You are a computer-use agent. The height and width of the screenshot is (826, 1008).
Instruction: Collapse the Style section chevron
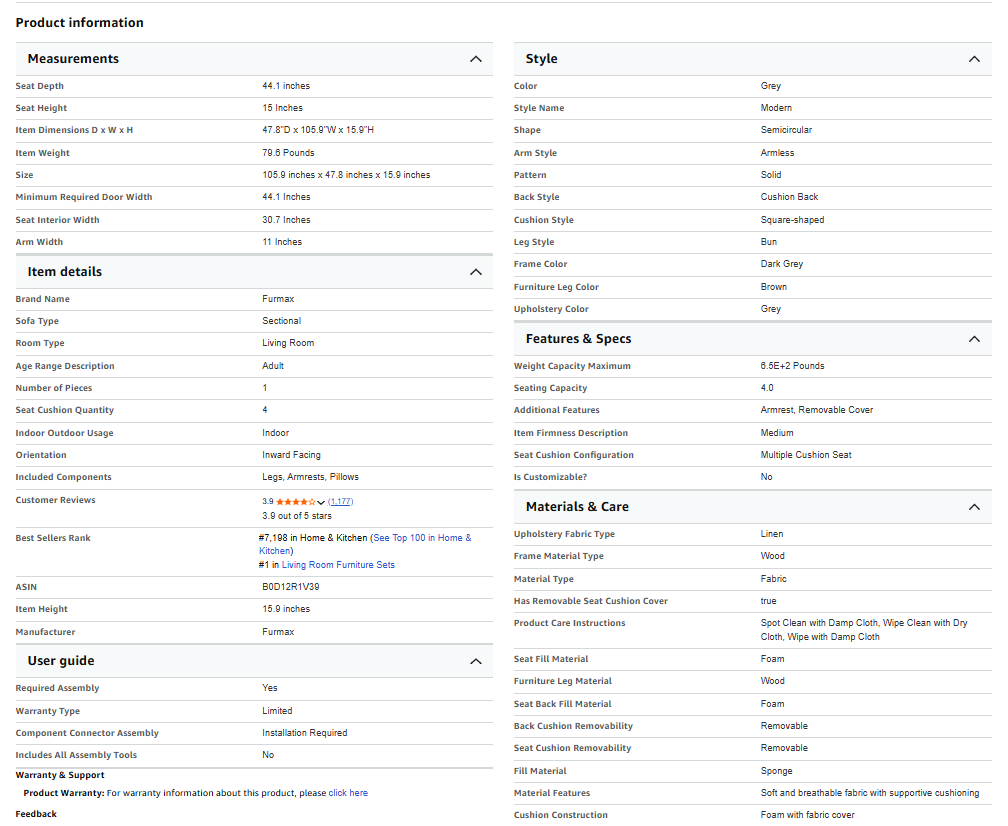click(974, 59)
